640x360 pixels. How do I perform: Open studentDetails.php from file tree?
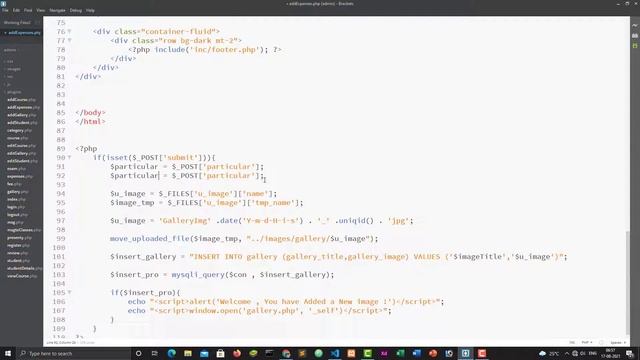pyautogui.click(x=24, y=268)
